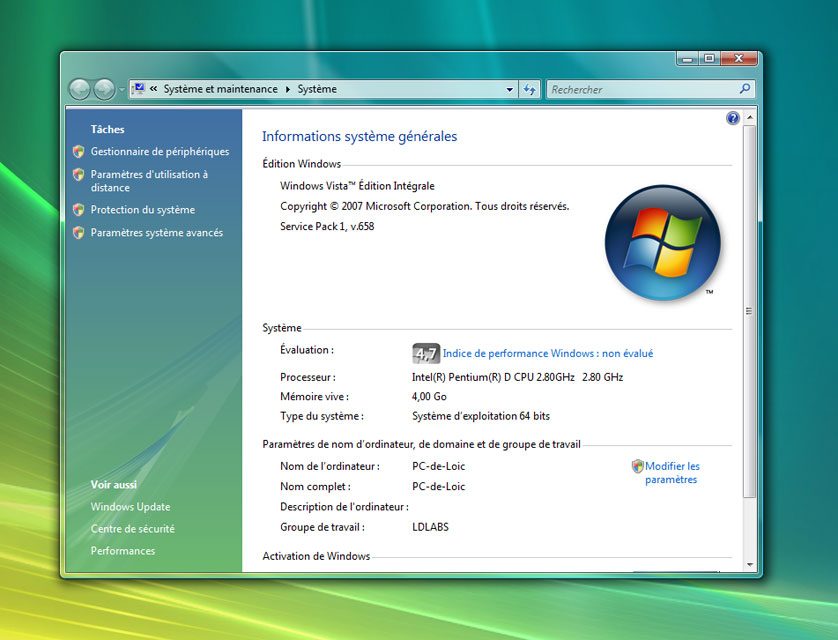Click the vertical scrollbar thumb
The width and height of the screenshot is (838, 640).
coord(750,311)
